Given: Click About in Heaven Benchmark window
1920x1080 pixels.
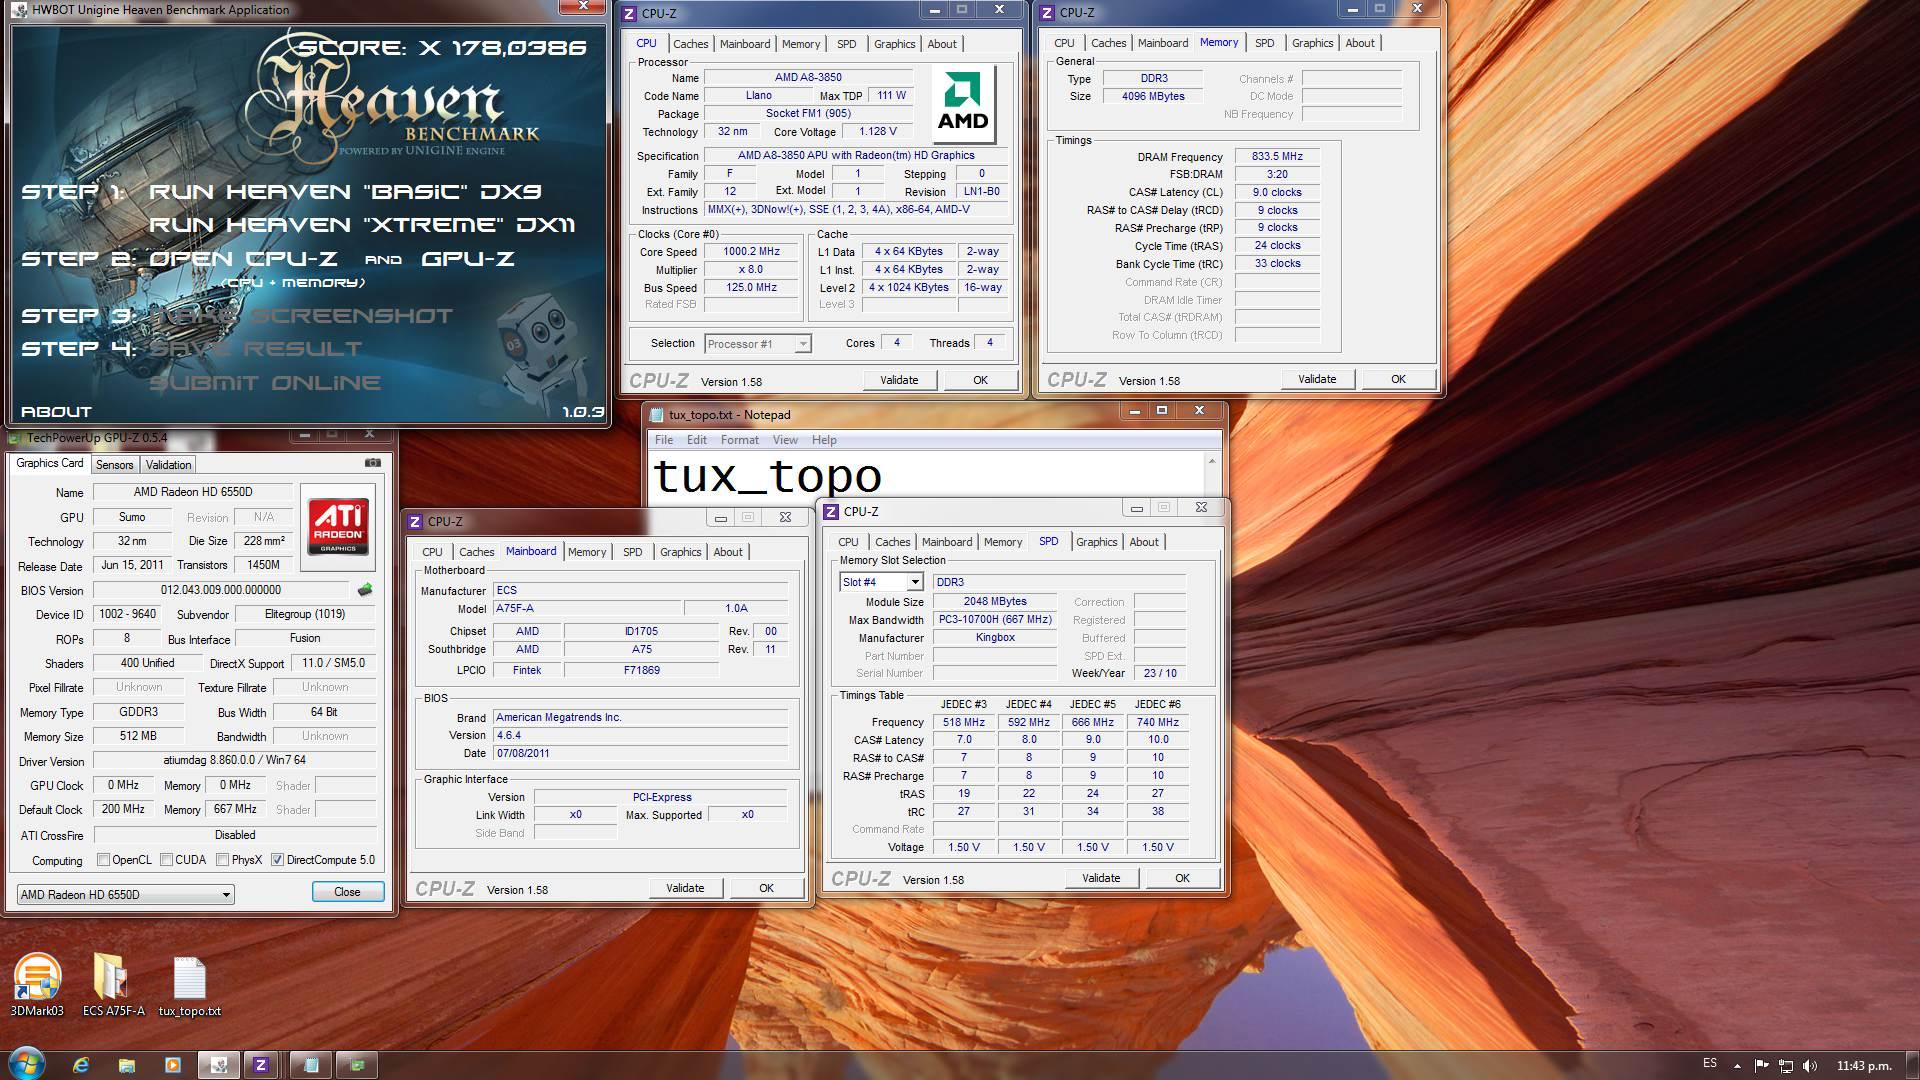Looking at the screenshot, I should (56, 411).
